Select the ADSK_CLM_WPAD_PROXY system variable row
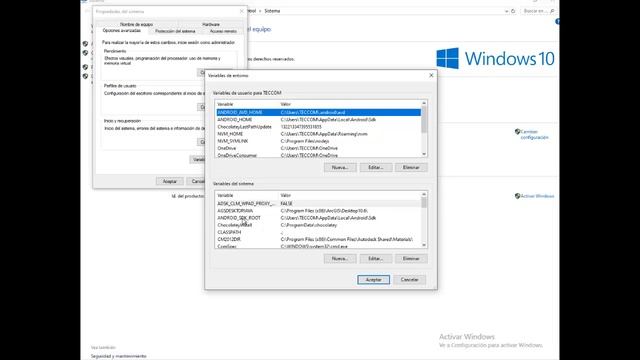This screenshot has width=640, height=360. pyautogui.click(x=318, y=203)
